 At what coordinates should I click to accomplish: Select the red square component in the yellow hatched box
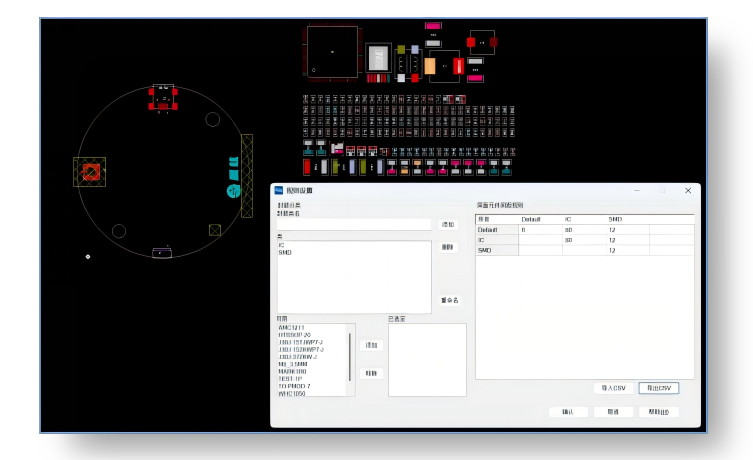click(90, 172)
